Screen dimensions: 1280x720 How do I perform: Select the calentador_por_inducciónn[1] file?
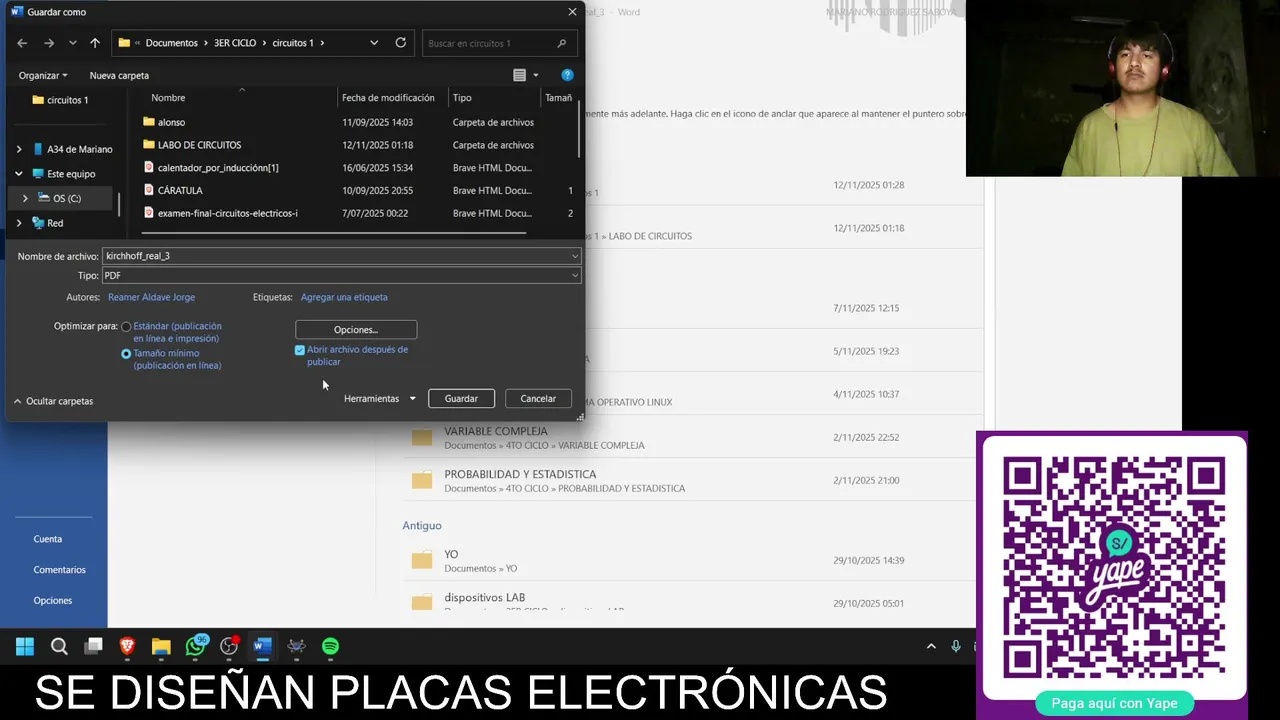(218, 168)
